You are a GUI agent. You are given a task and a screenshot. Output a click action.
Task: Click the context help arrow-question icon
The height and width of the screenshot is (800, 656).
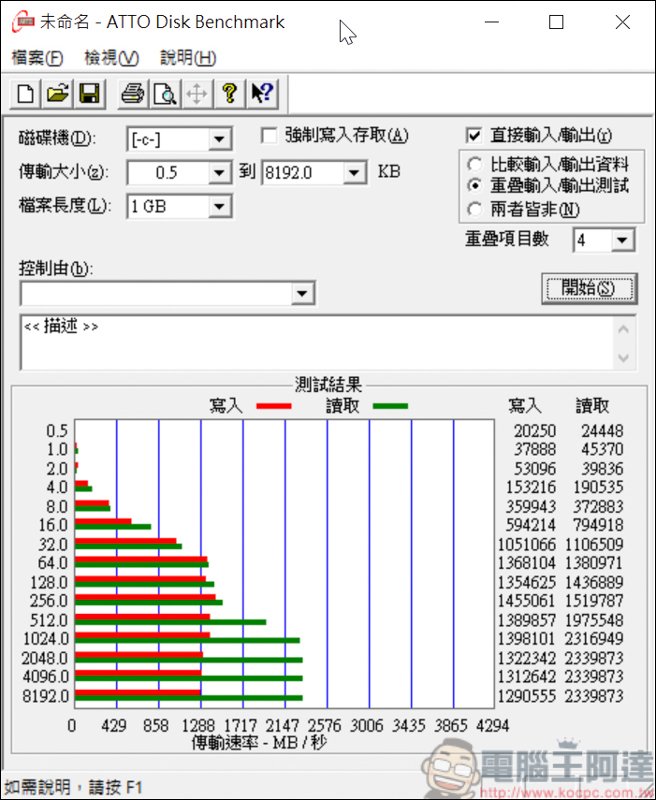(x=262, y=94)
